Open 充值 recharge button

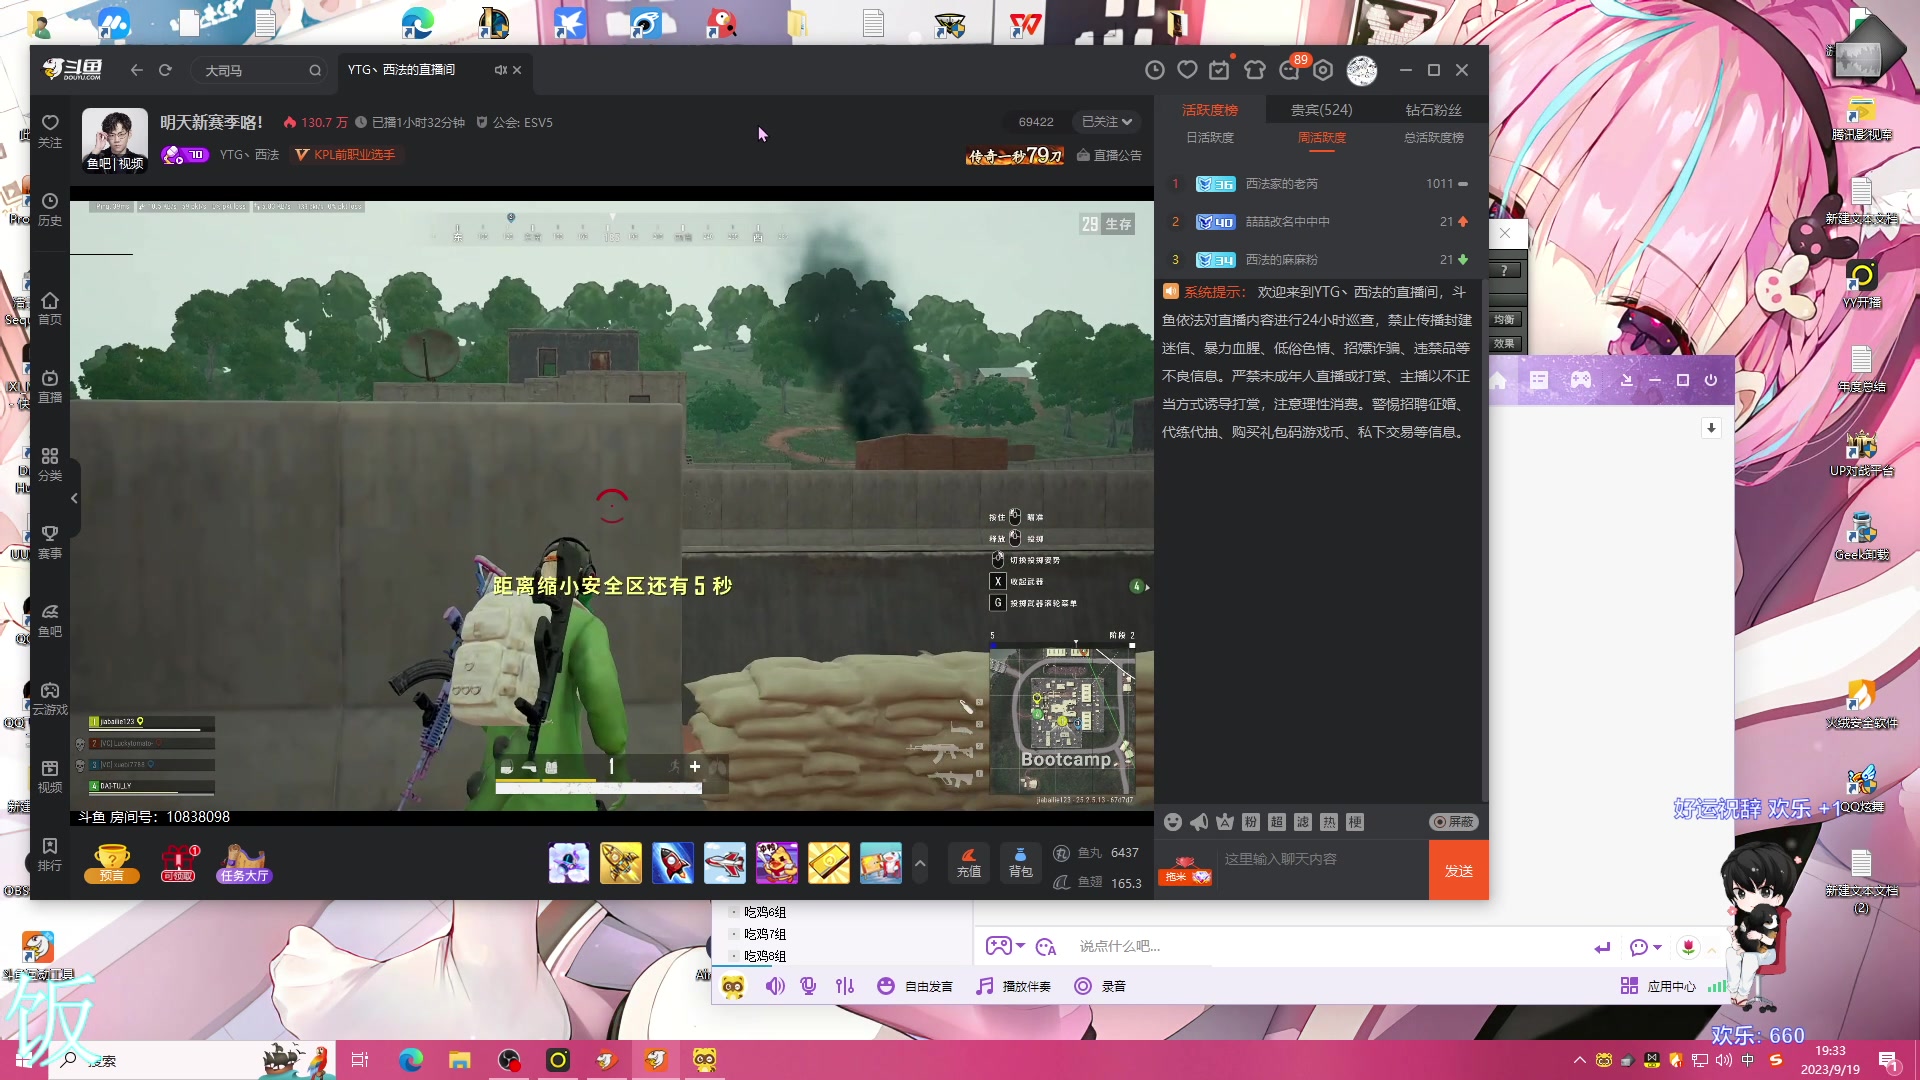[968, 863]
